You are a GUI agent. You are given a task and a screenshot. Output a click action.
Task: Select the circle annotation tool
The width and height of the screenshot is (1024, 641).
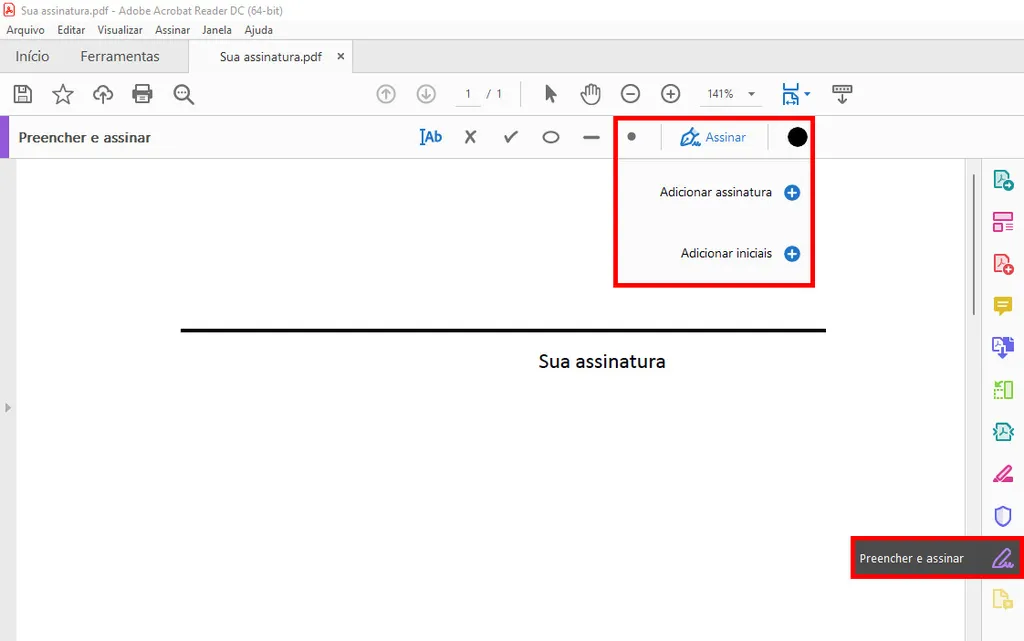[550, 137]
